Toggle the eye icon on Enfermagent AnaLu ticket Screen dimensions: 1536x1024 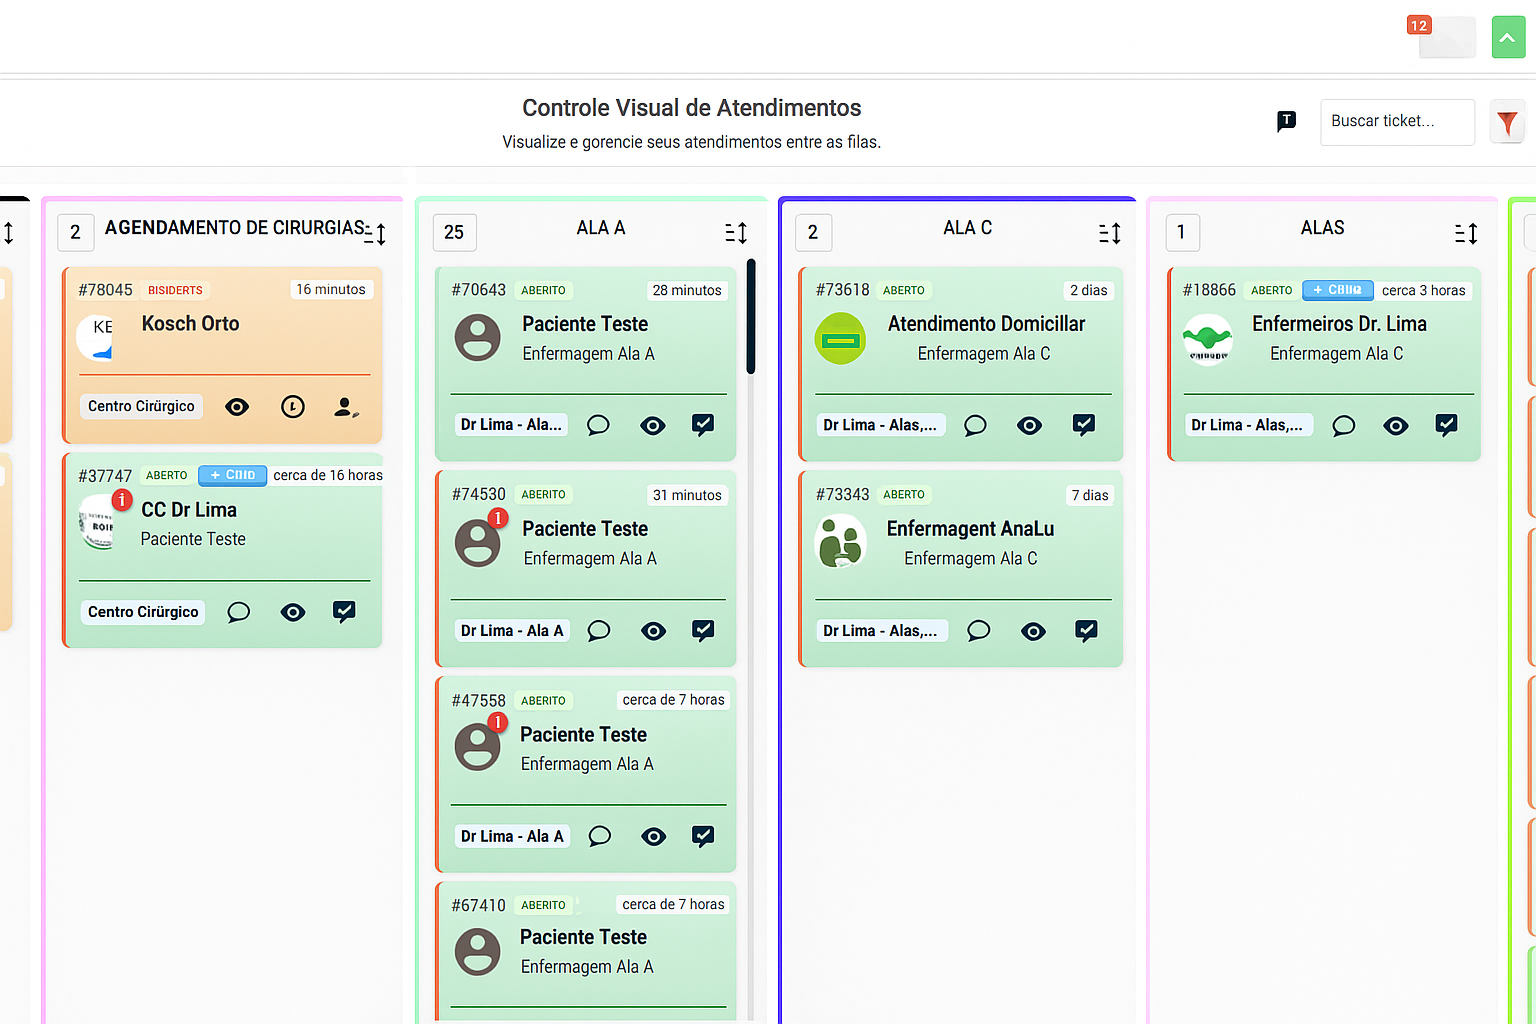tap(1033, 631)
